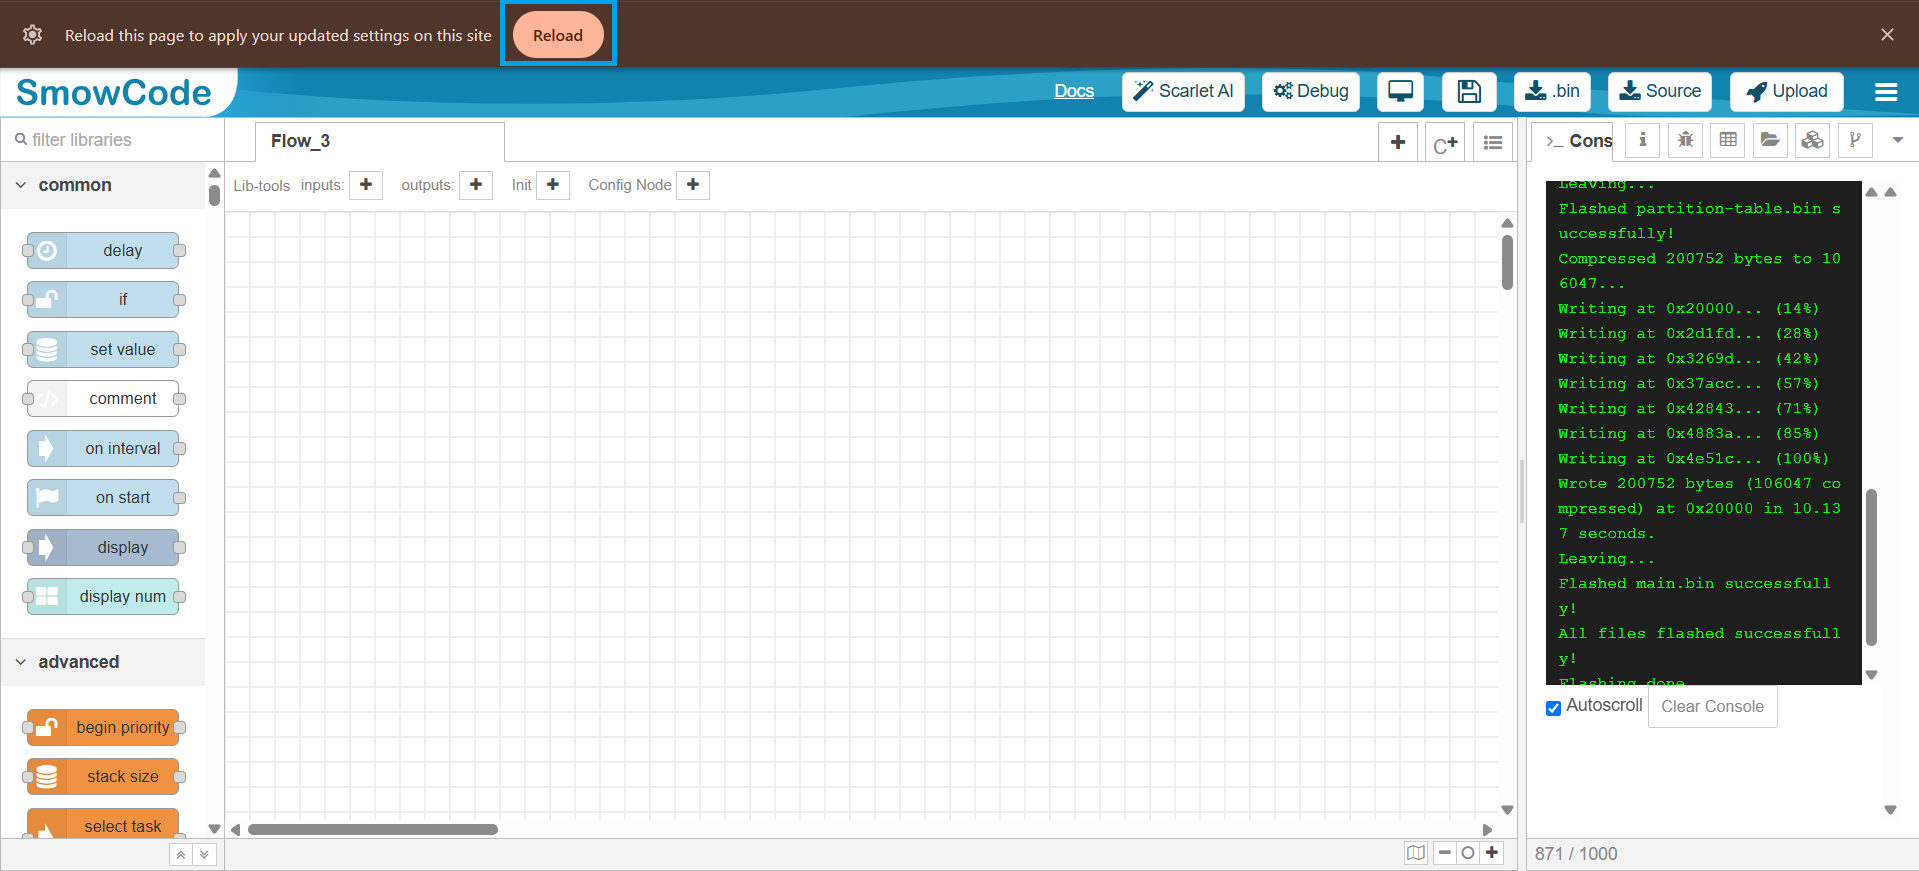Click the console output scrollbar thumb
Image resolution: width=1919 pixels, height=871 pixels.
[1871, 567]
